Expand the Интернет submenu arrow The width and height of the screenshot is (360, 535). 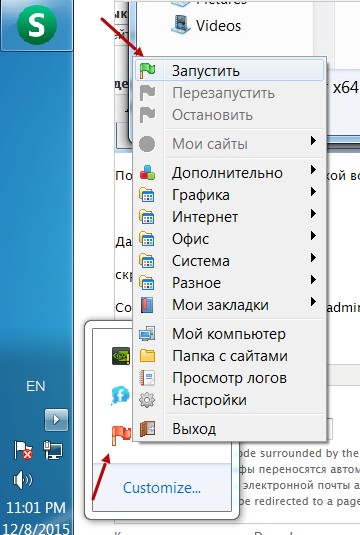pos(313,214)
